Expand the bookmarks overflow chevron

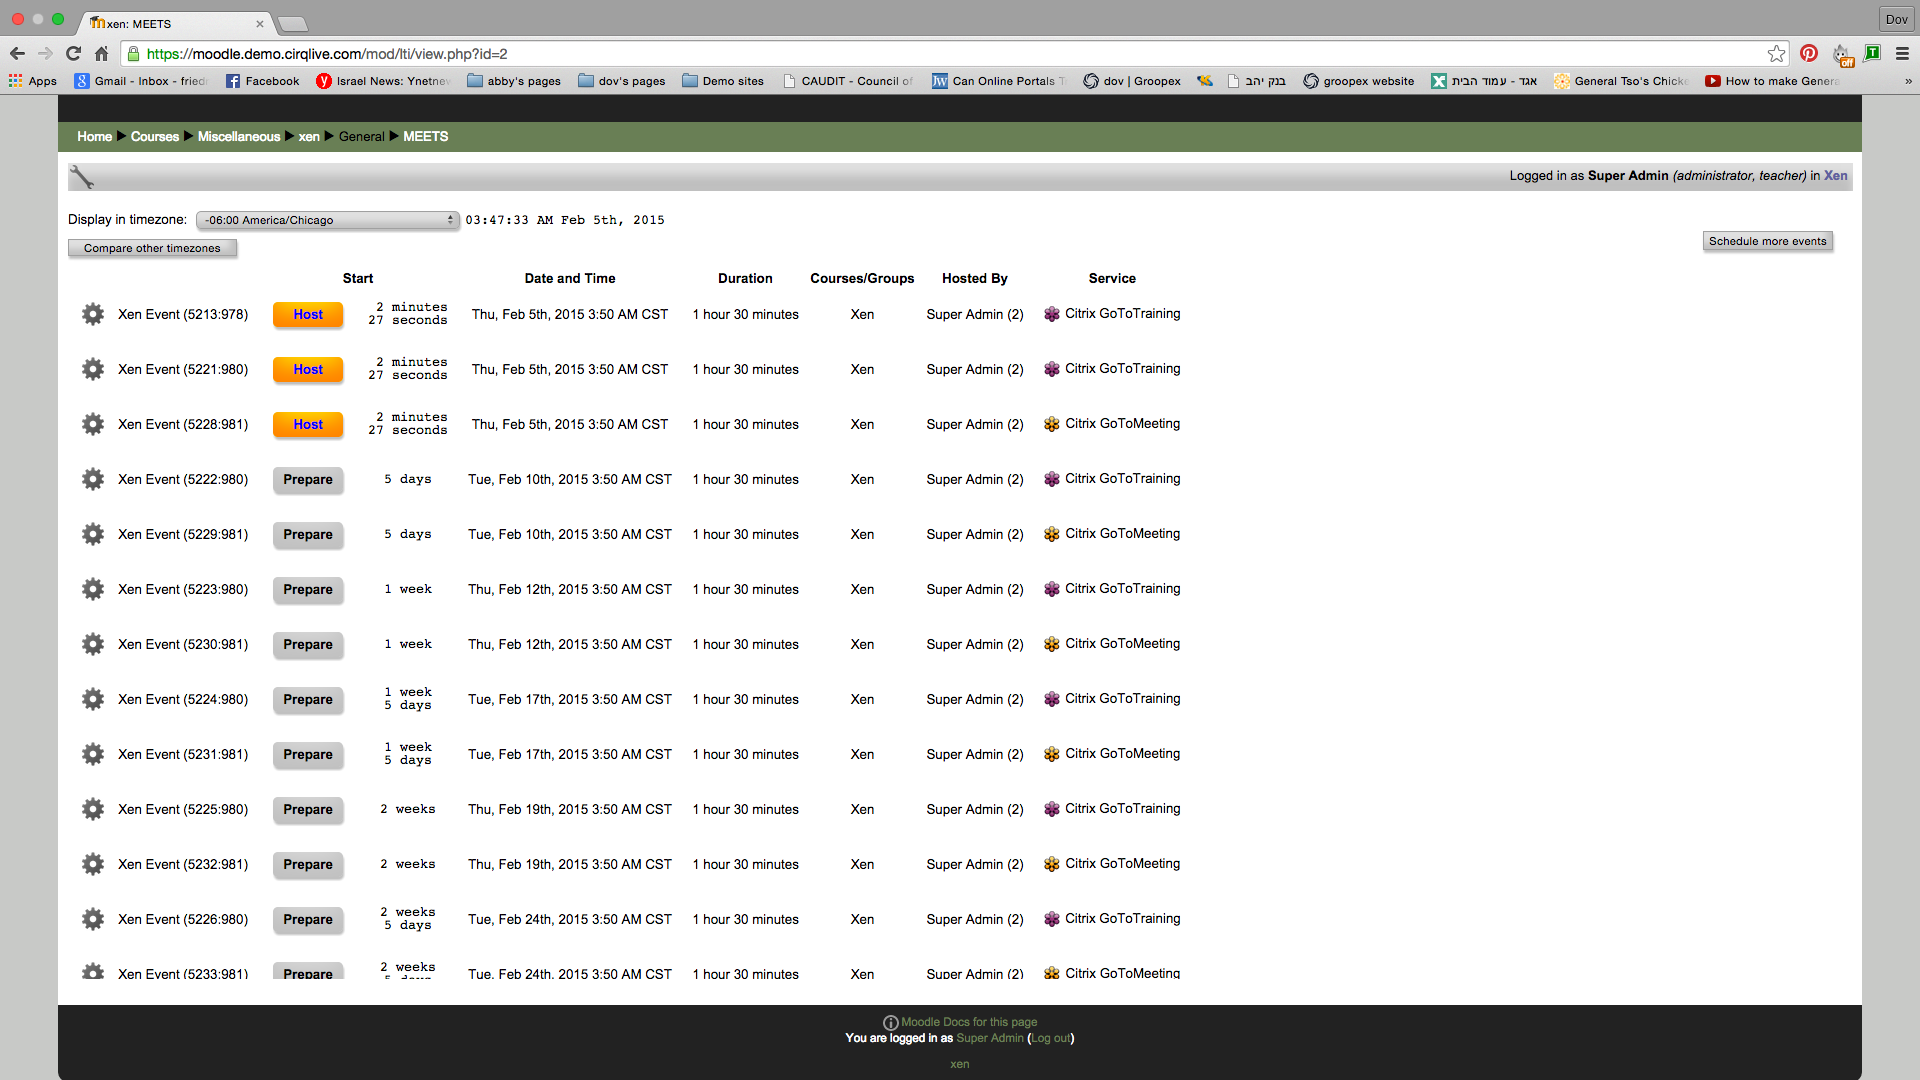1908,81
